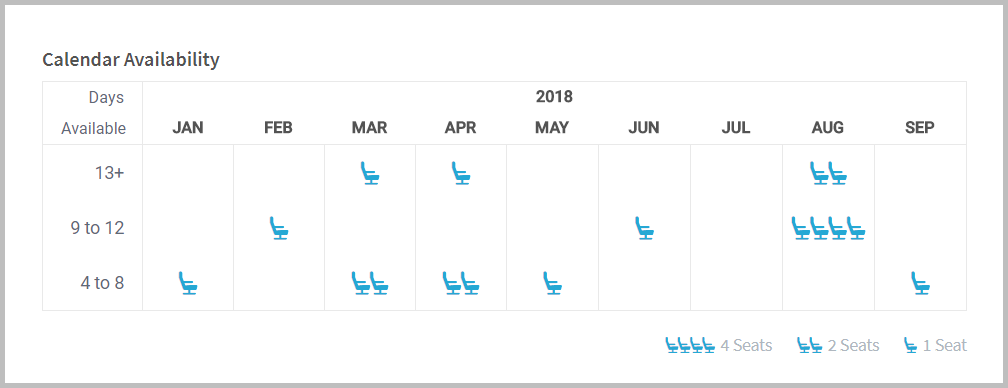Select May 4 to 8 days seat
This screenshot has width=1008, height=388.
click(553, 283)
